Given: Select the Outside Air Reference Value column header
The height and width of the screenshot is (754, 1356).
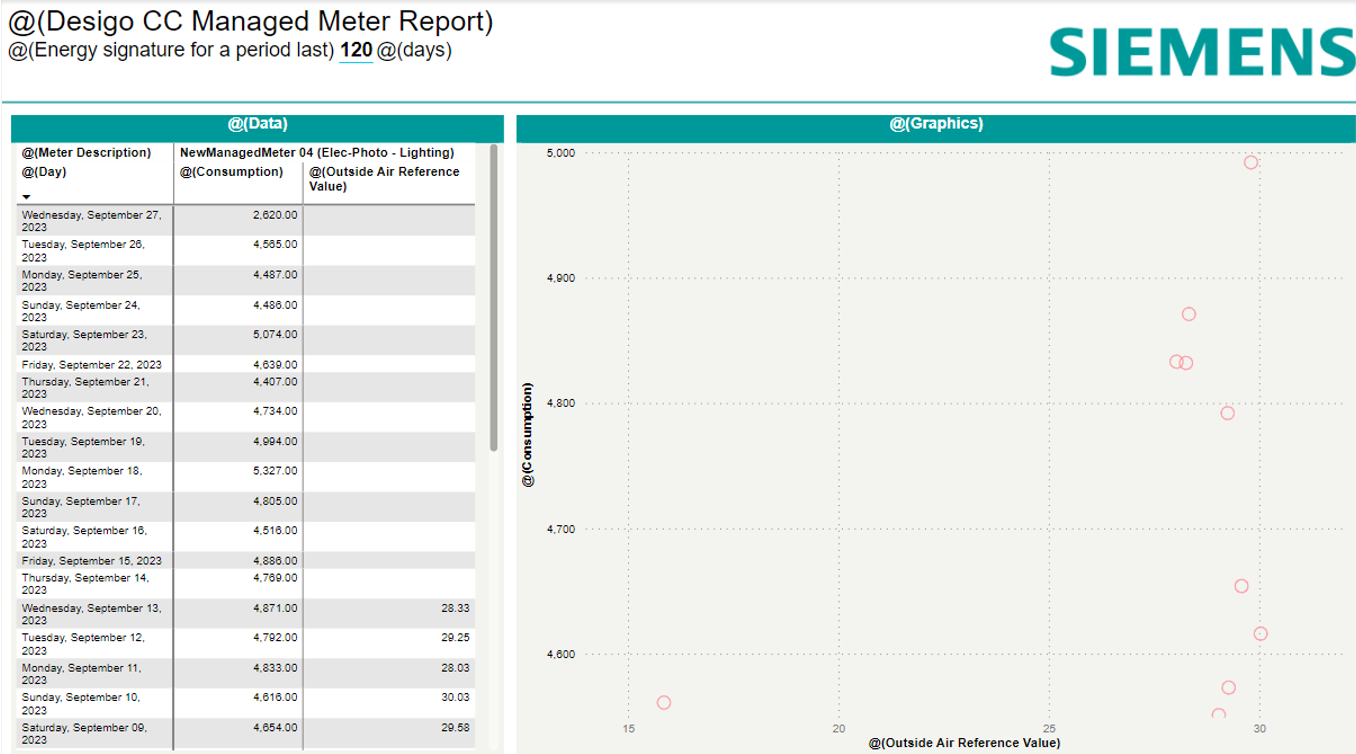Looking at the screenshot, I should (x=384, y=178).
